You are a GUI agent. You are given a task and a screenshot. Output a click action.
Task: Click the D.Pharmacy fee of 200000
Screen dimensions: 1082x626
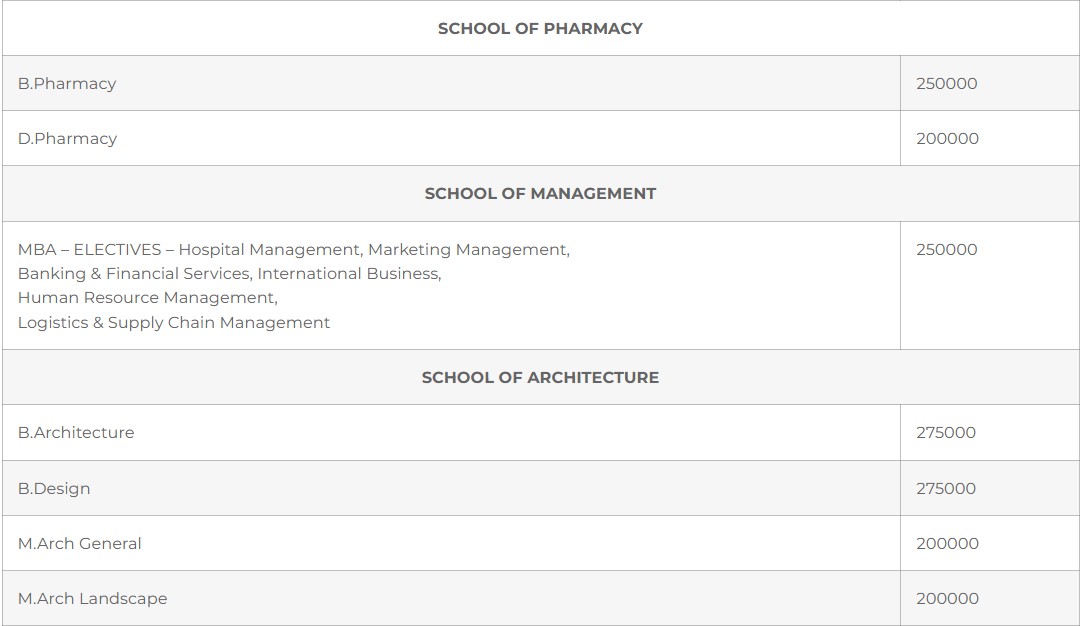[947, 139]
